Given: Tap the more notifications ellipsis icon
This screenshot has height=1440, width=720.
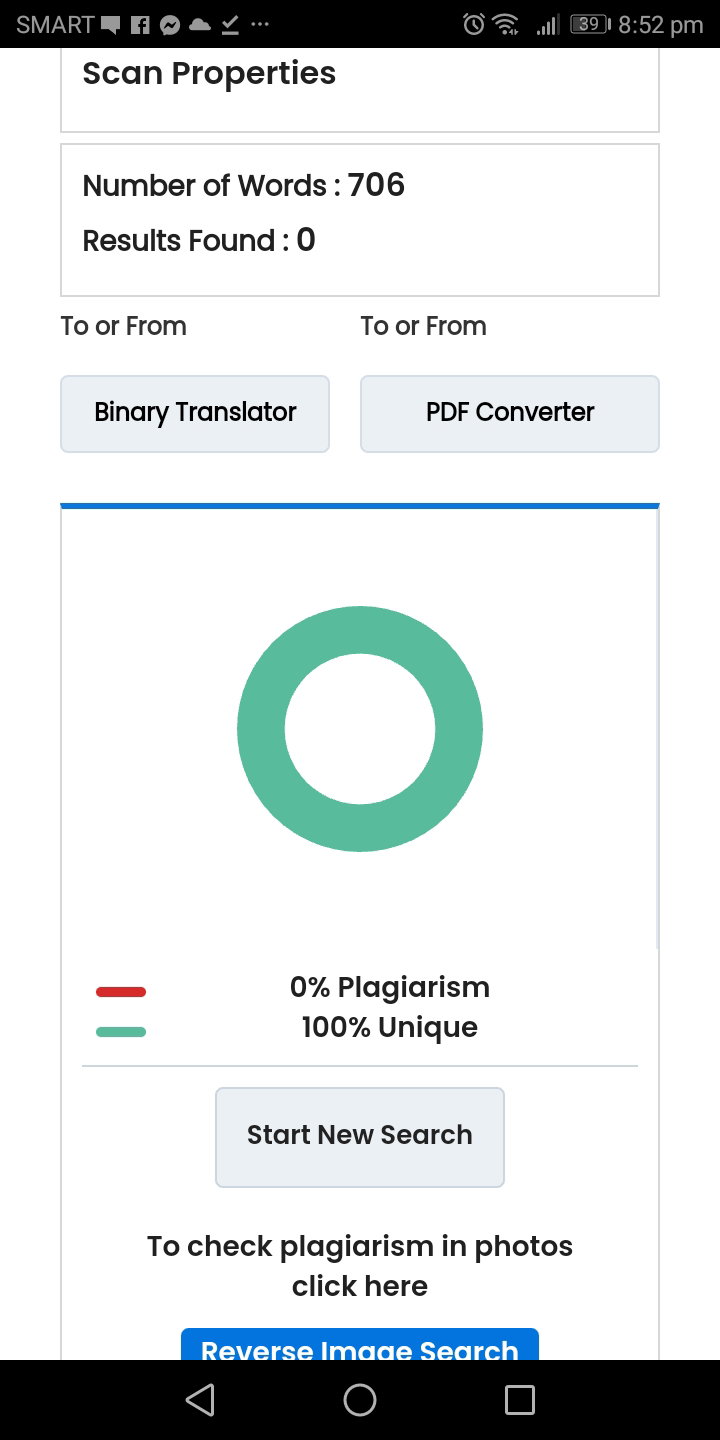Looking at the screenshot, I should coord(260,26).
